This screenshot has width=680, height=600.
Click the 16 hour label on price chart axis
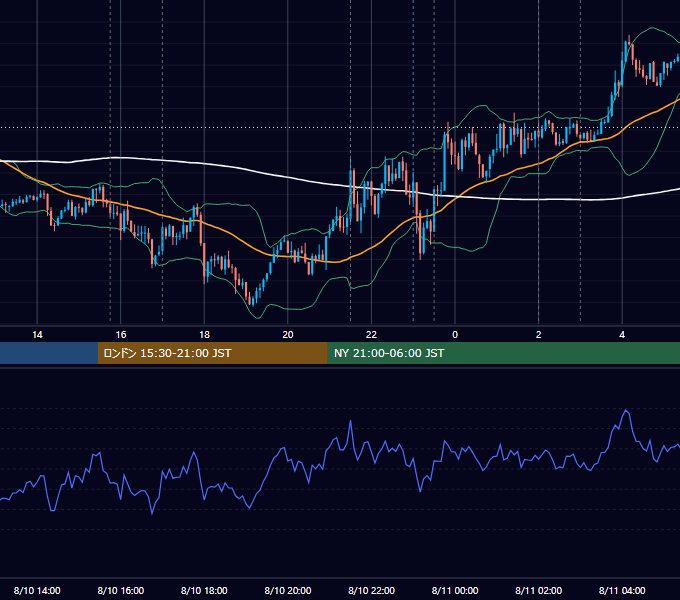click(x=121, y=335)
